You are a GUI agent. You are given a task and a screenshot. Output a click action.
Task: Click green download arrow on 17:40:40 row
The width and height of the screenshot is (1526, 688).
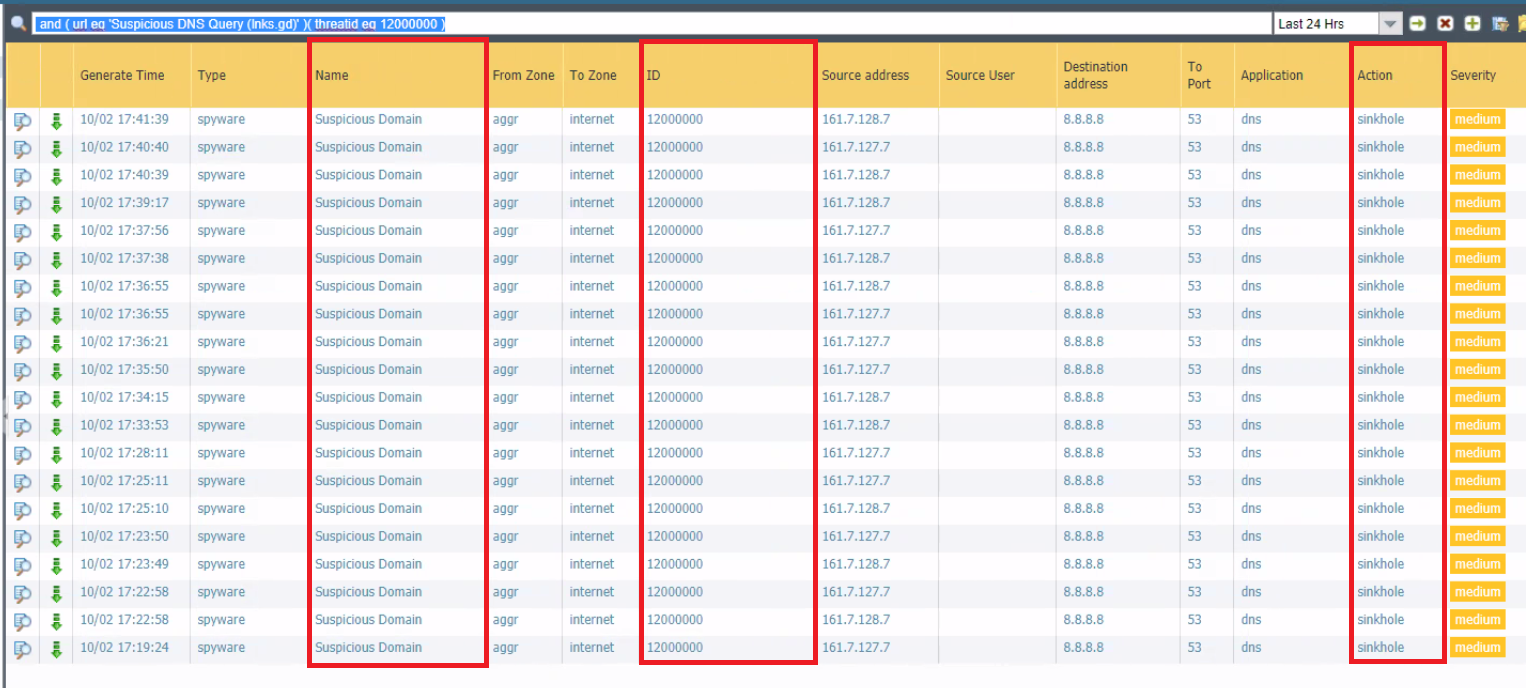pyautogui.click(x=56, y=148)
